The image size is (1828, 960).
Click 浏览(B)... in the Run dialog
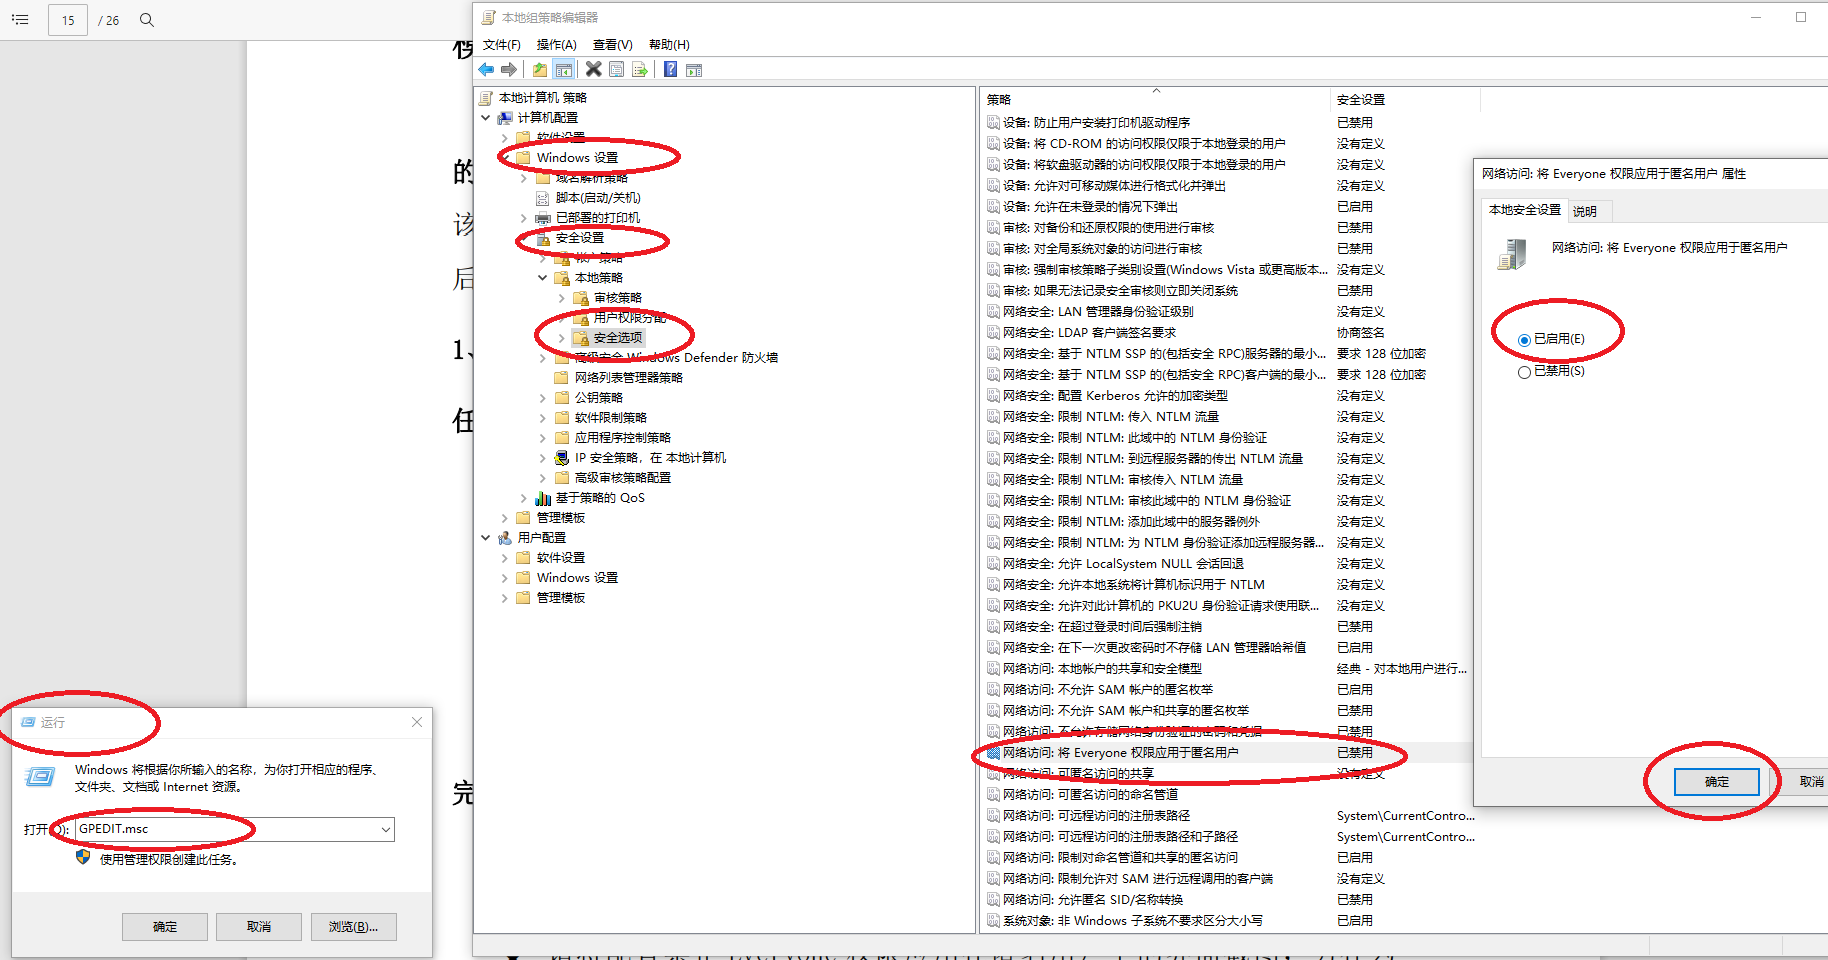point(353,927)
